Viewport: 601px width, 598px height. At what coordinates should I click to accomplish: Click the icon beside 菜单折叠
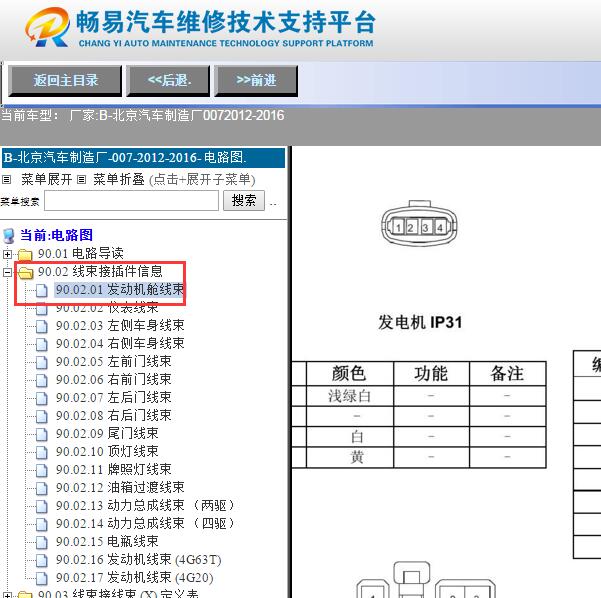click(81, 179)
